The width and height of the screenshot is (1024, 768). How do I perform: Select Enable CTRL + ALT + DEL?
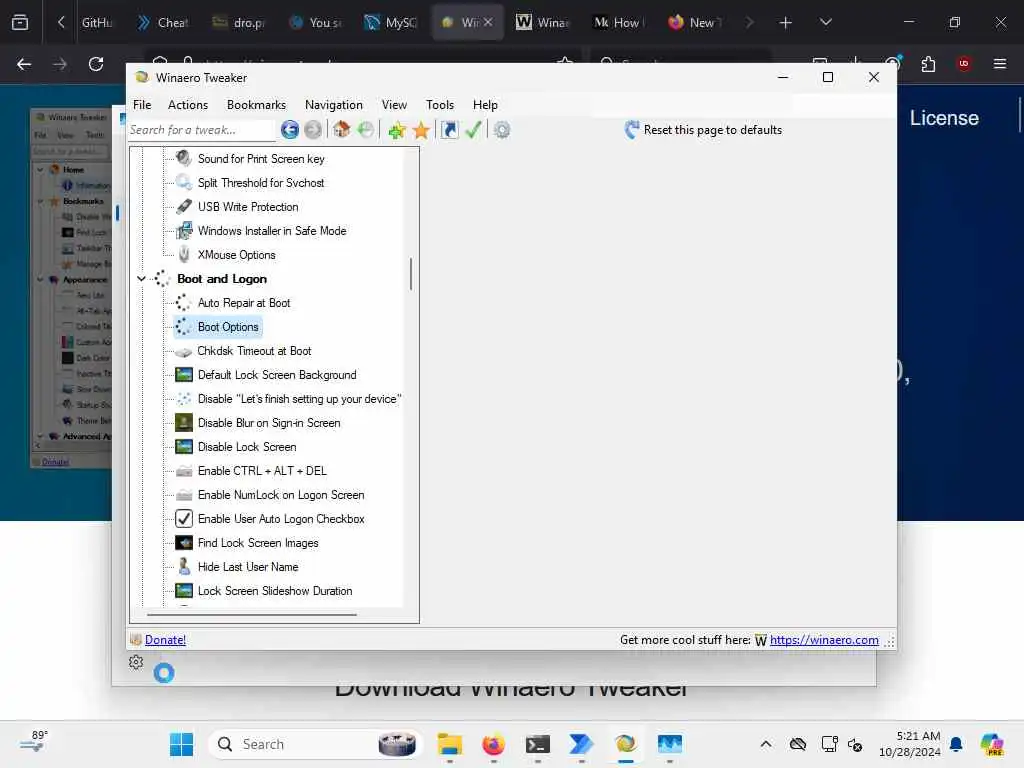(263, 471)
